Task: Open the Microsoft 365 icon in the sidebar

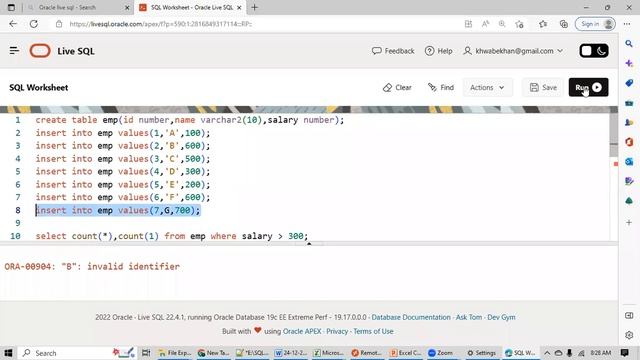Action: (629, 142)
